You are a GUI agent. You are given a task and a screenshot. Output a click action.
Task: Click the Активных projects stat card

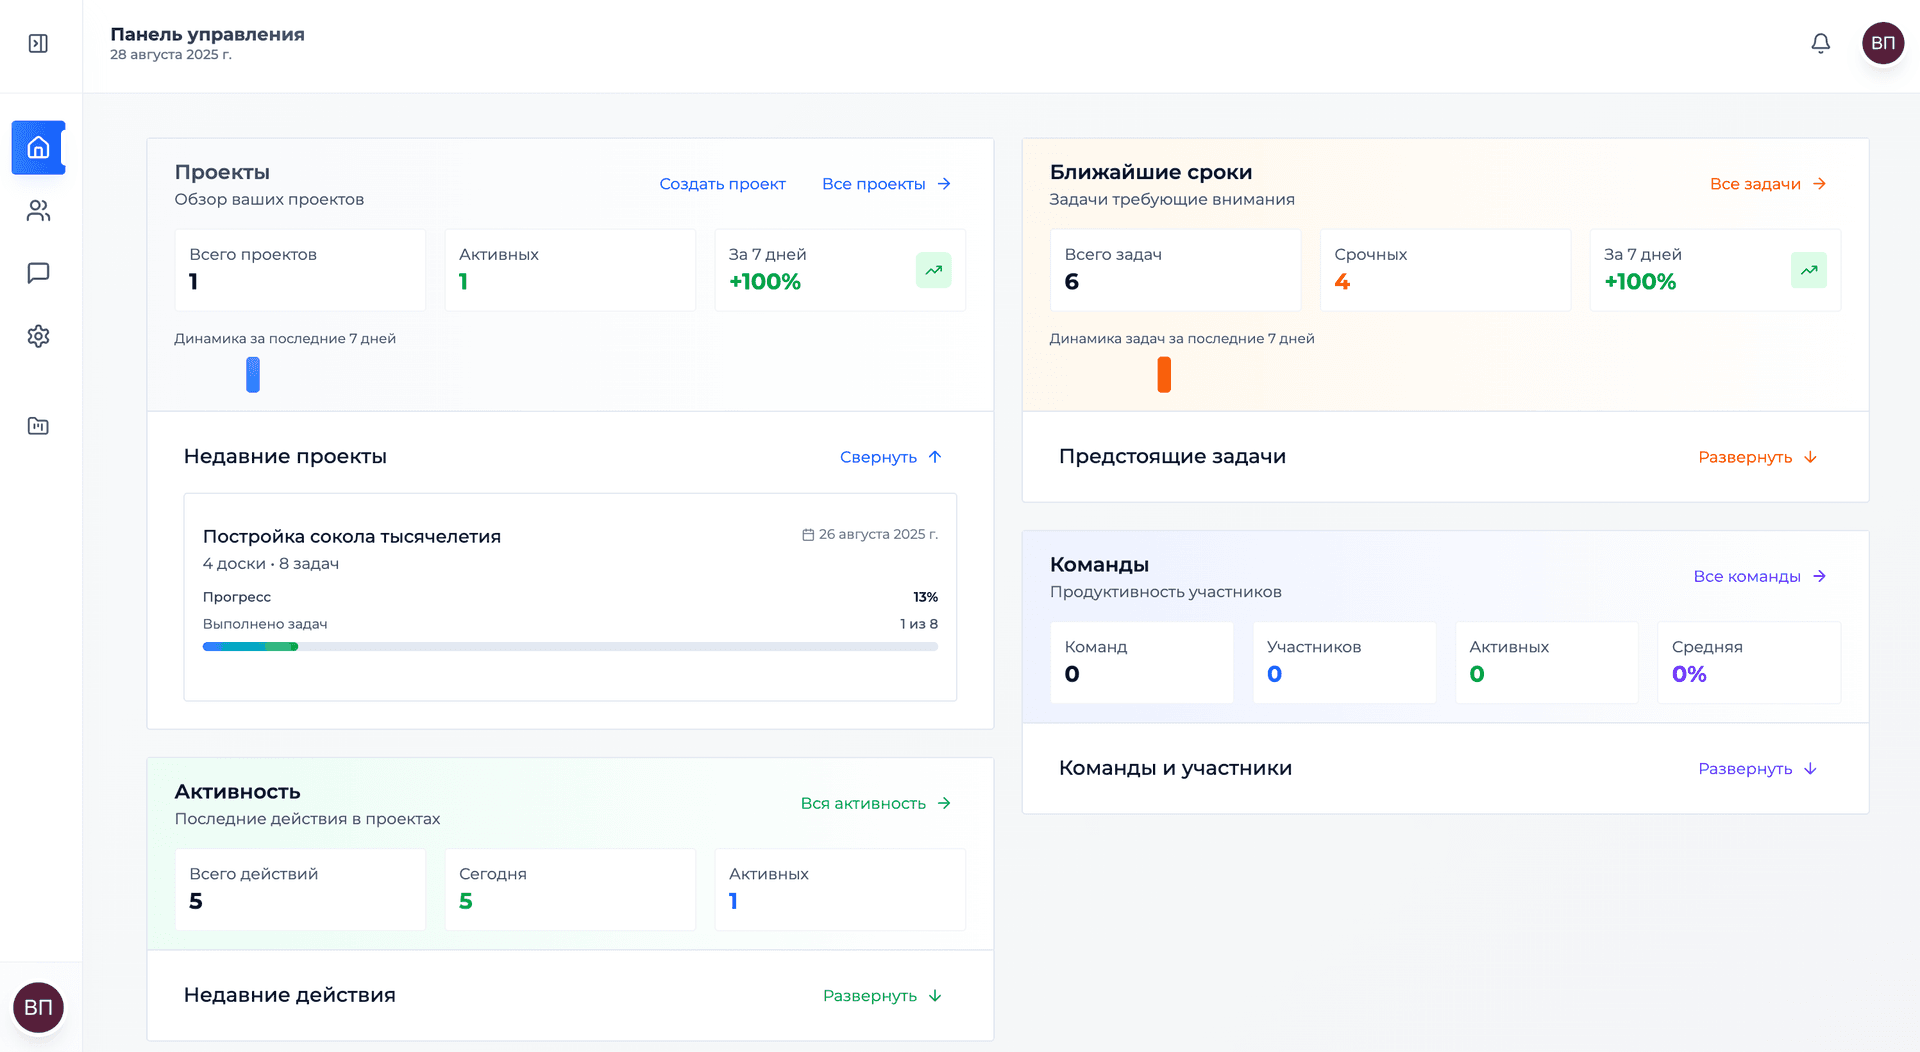click(570, 270)
